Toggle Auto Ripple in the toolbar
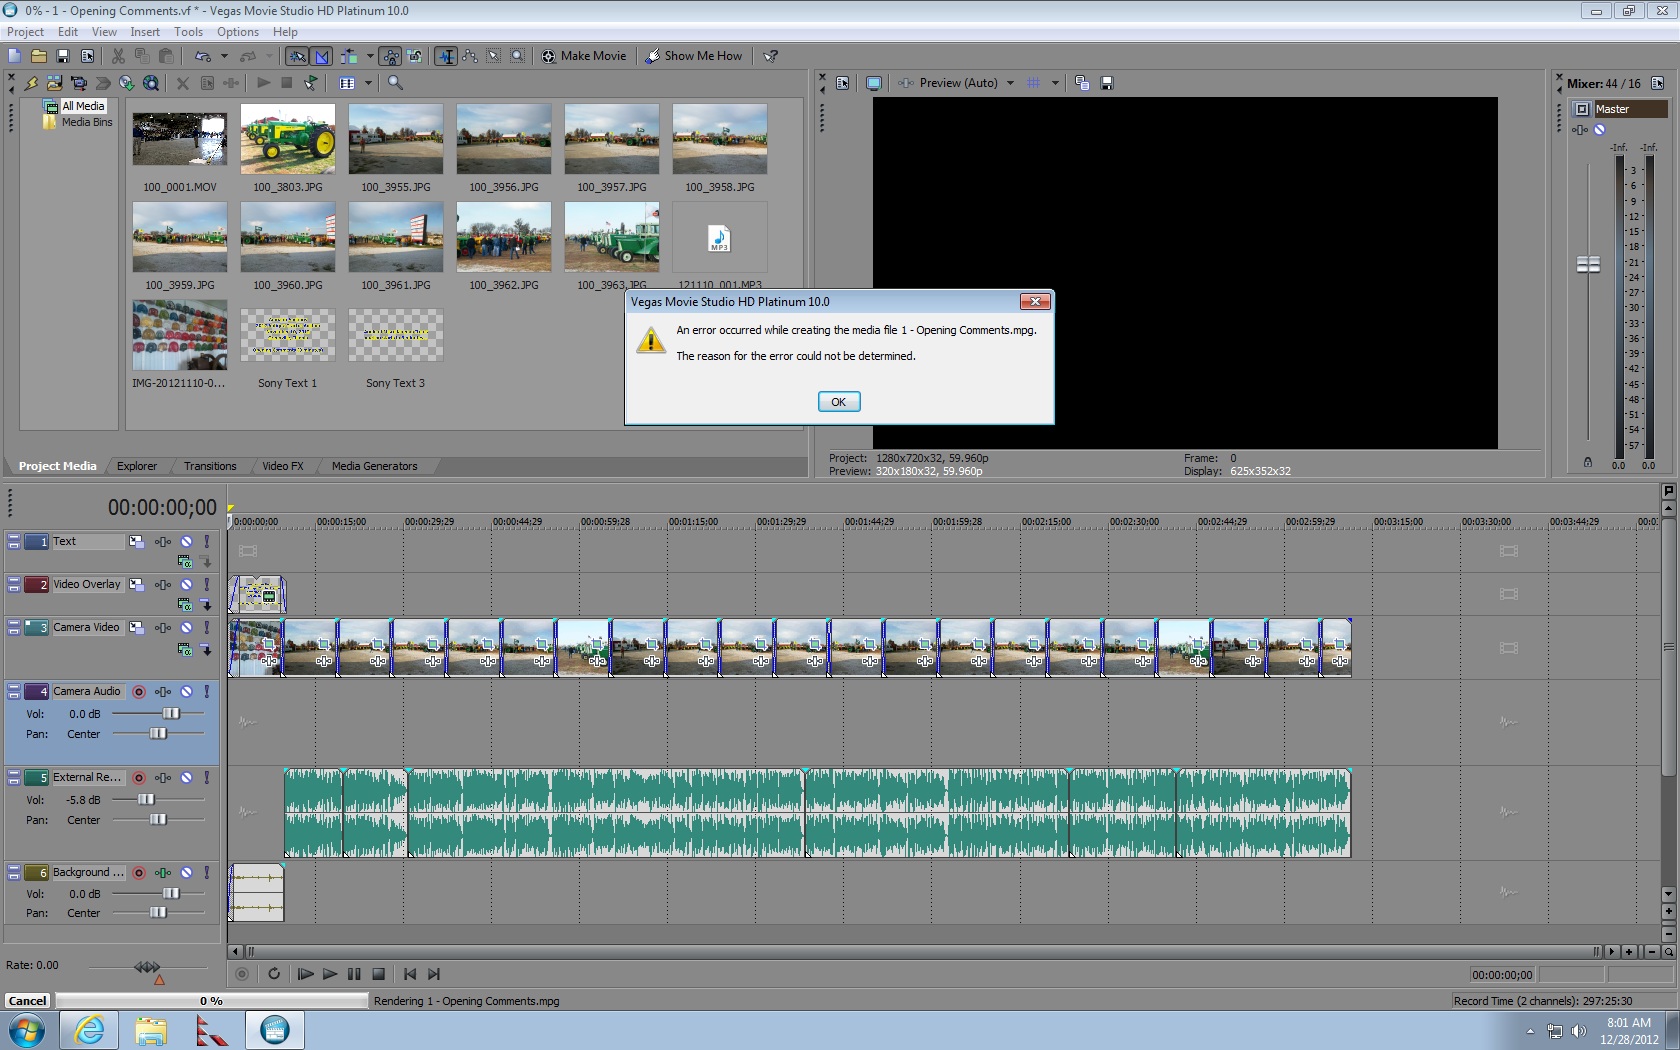Viewport: 1680px width, 1050px height. click(x=349, y=56)
